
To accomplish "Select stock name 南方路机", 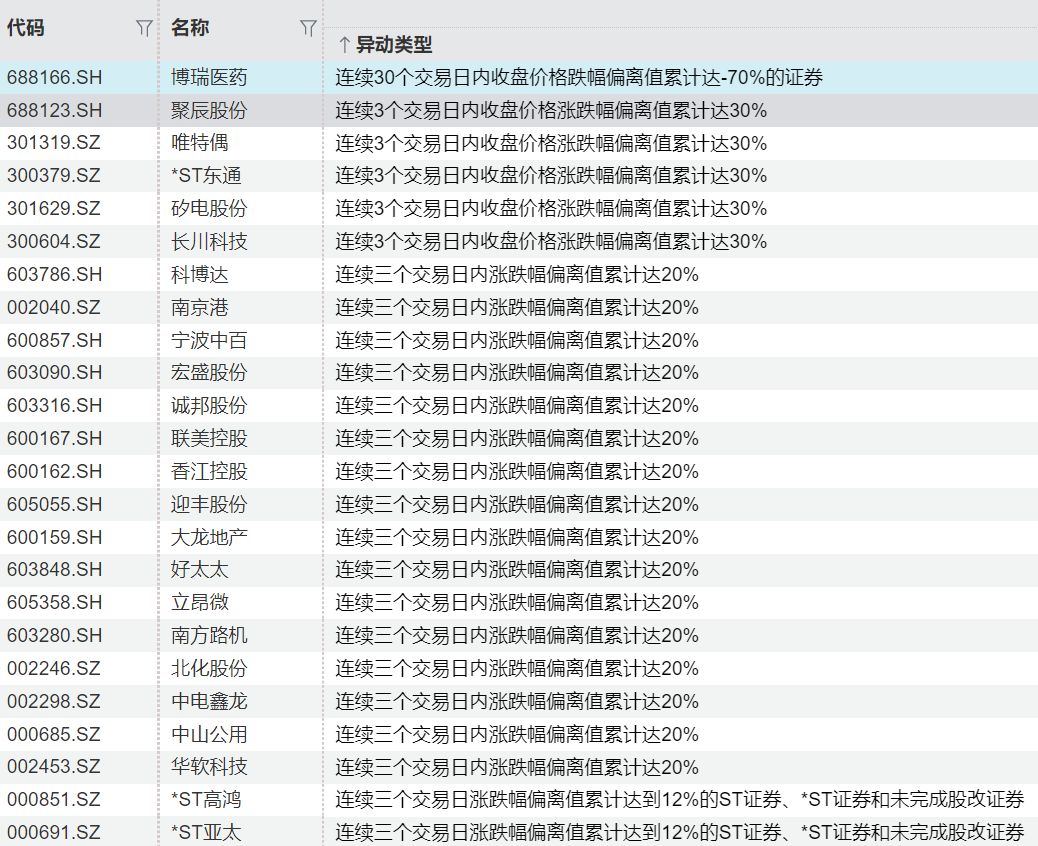I will [209, 635].
